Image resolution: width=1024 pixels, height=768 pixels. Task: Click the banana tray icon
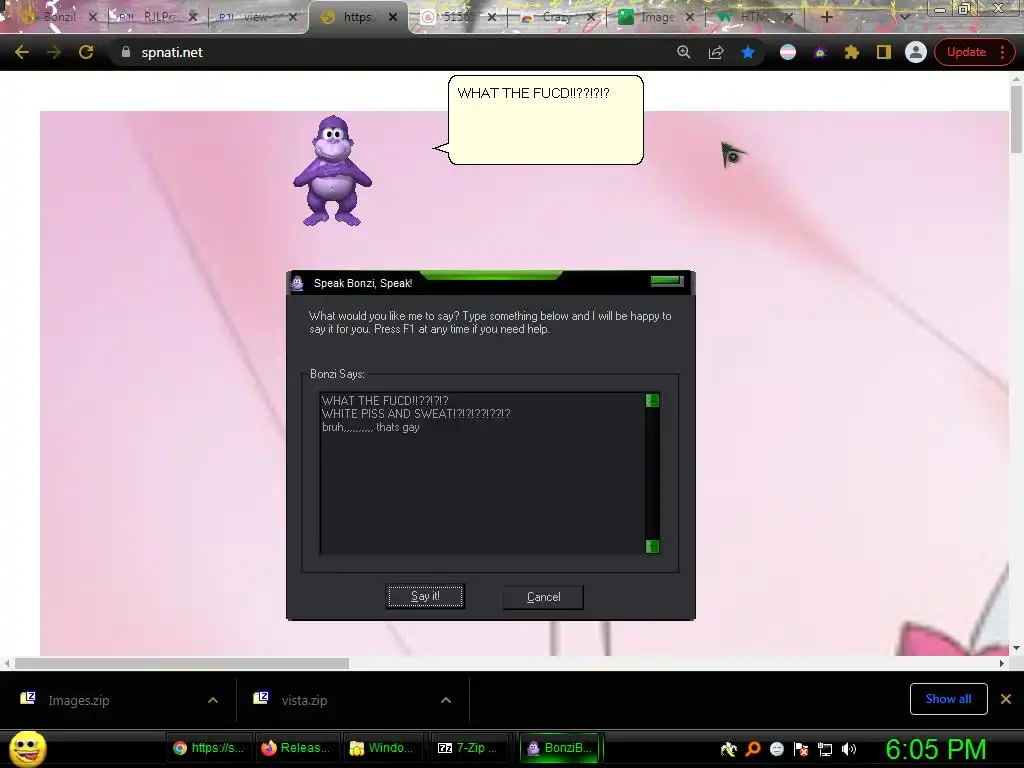tap(729, 749)
